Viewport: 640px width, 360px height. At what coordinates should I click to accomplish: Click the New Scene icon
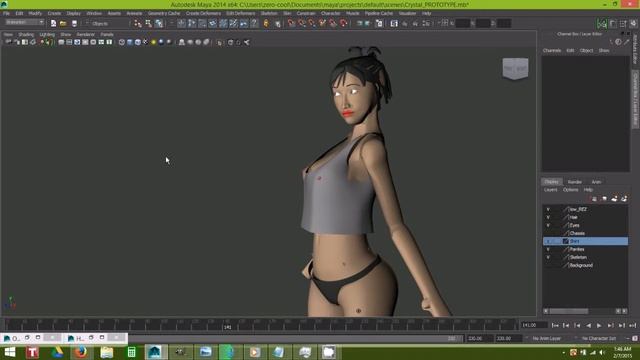click(53, 24)
